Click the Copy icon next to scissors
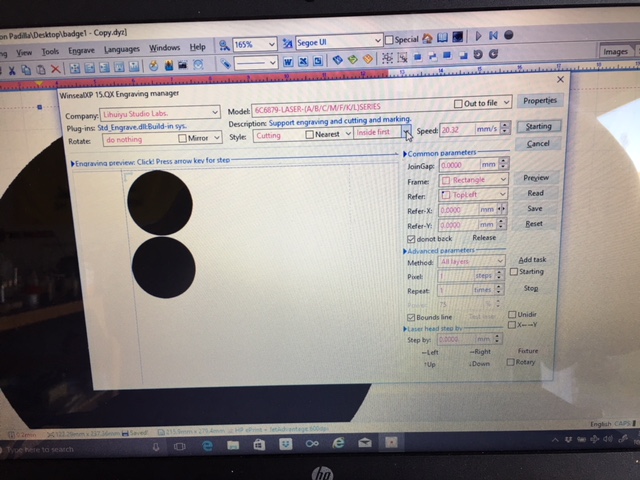640x480 pixels. coord(26,70)
